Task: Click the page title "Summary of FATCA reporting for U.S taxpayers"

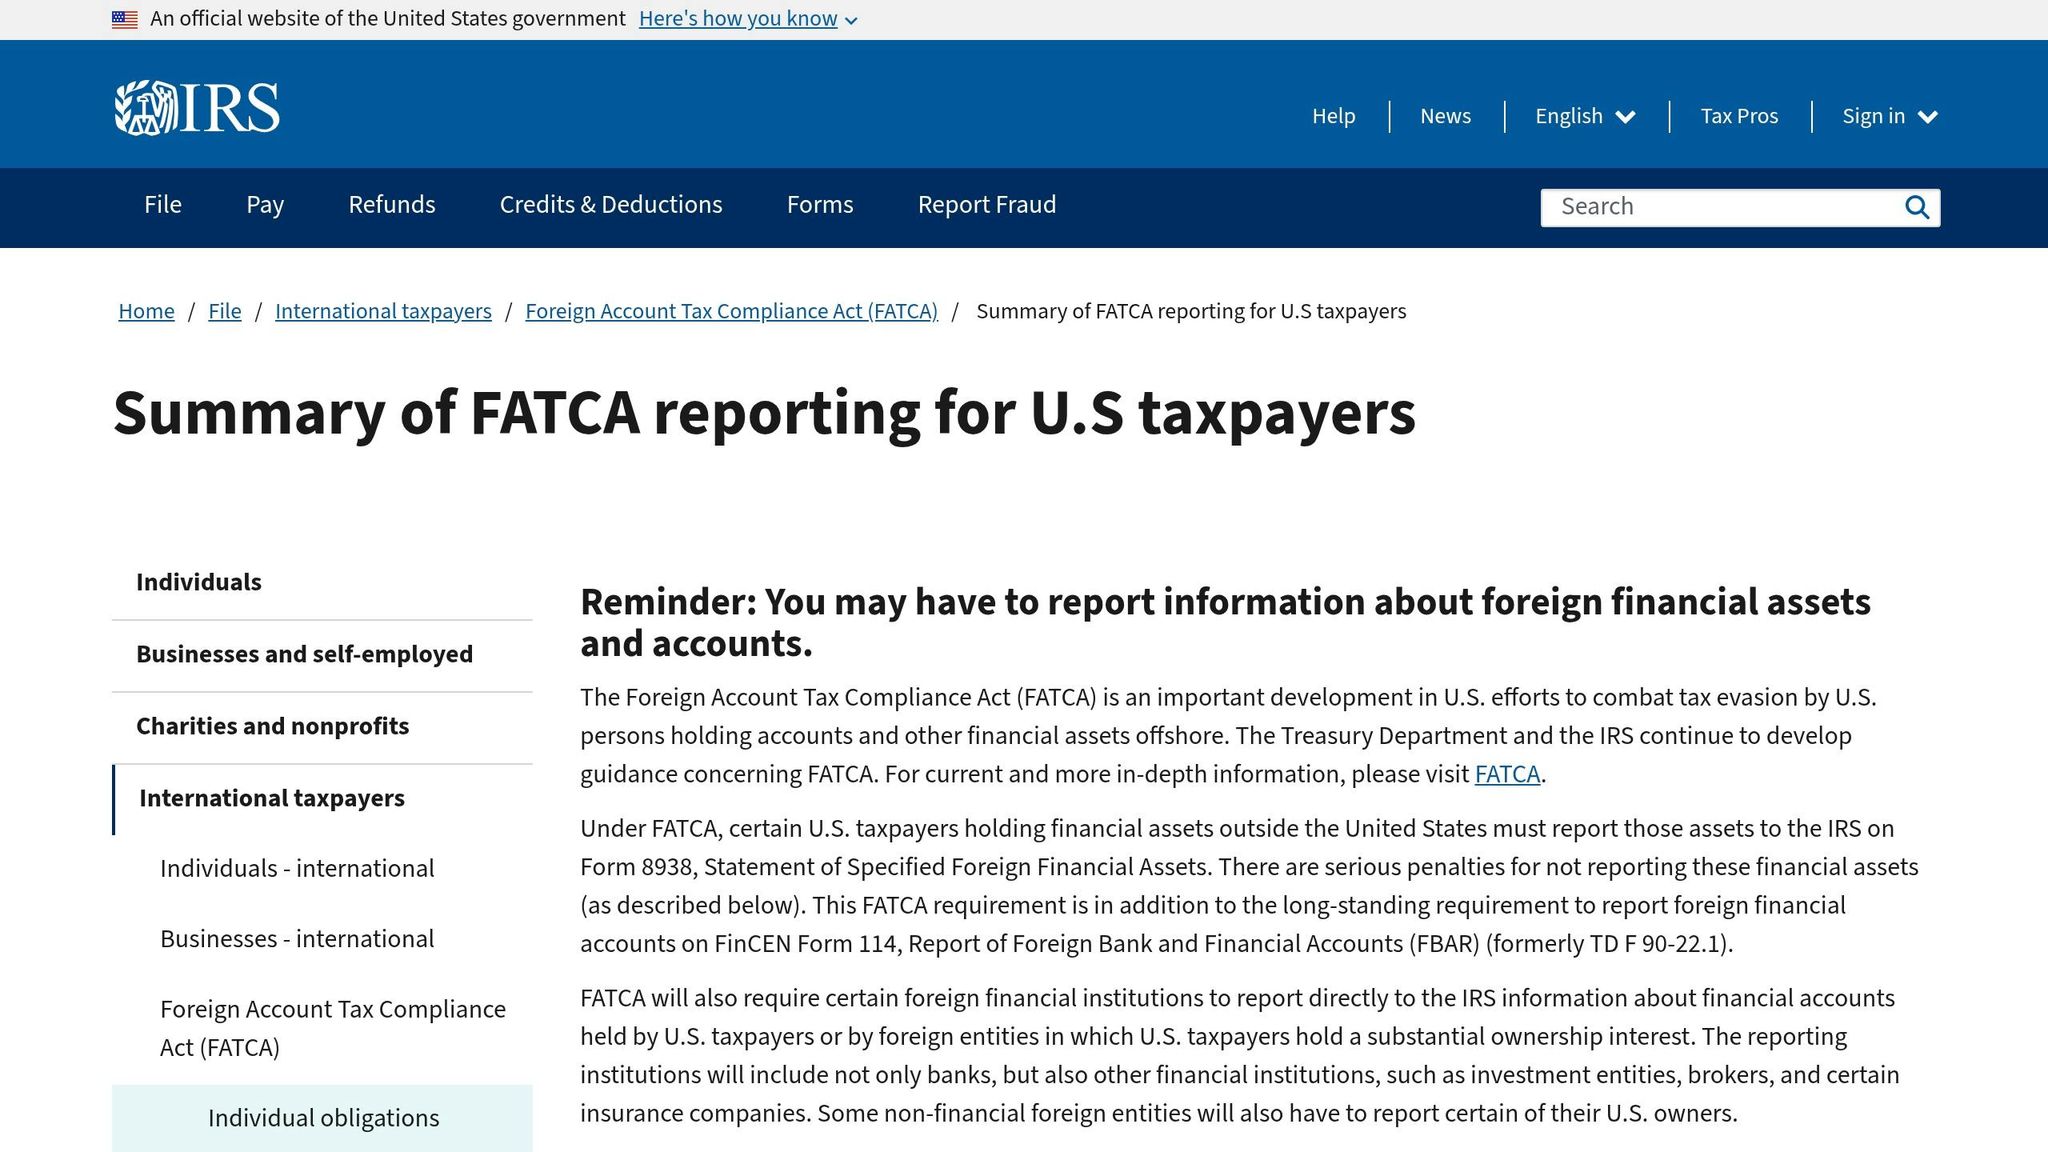Action: [x=764, y=413]
